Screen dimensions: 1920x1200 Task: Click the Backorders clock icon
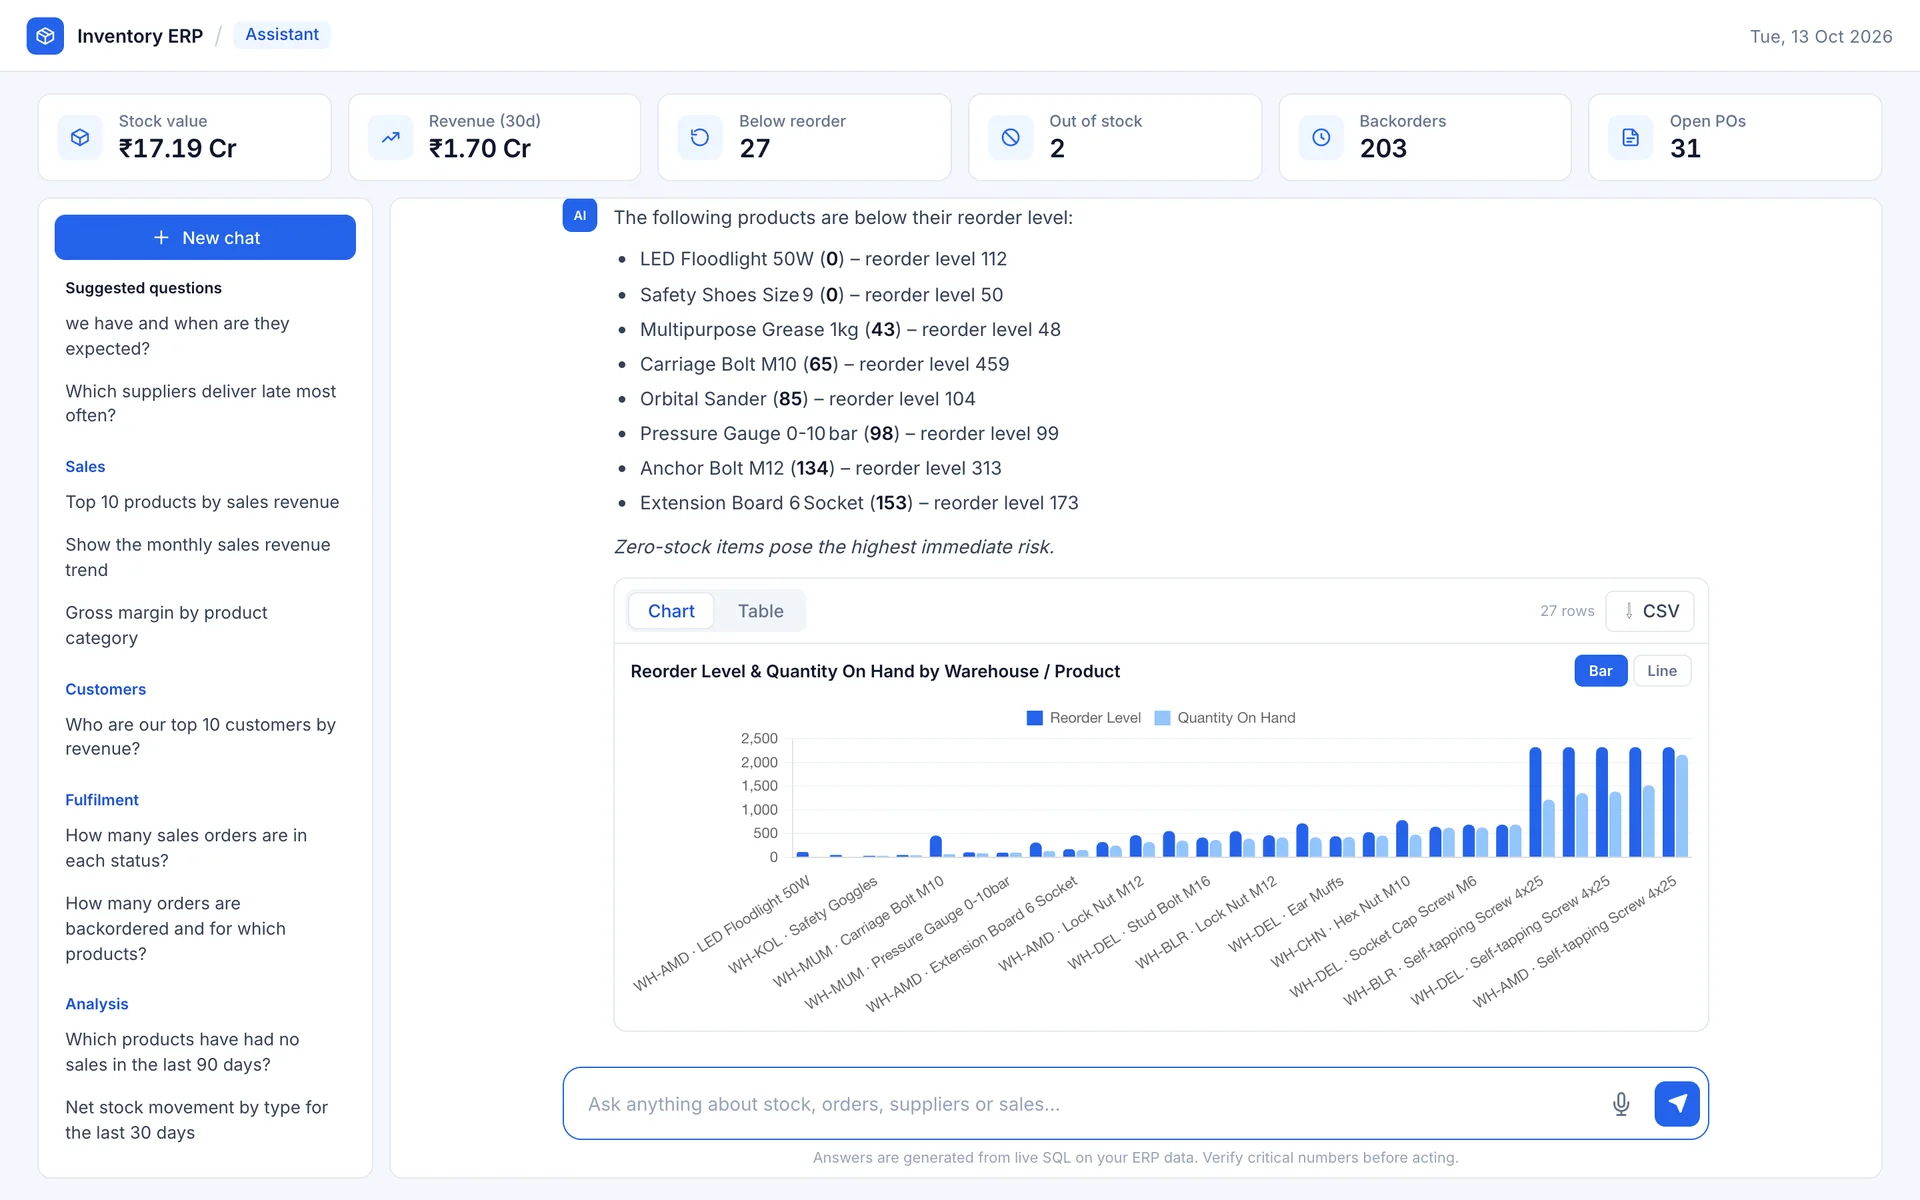(1321, 137)
